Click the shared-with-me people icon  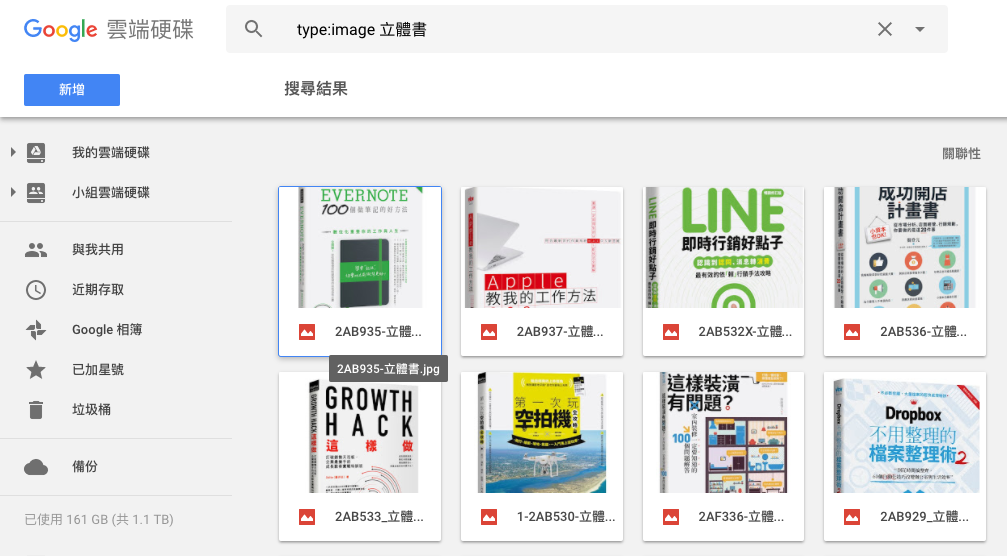coord(36,250)
